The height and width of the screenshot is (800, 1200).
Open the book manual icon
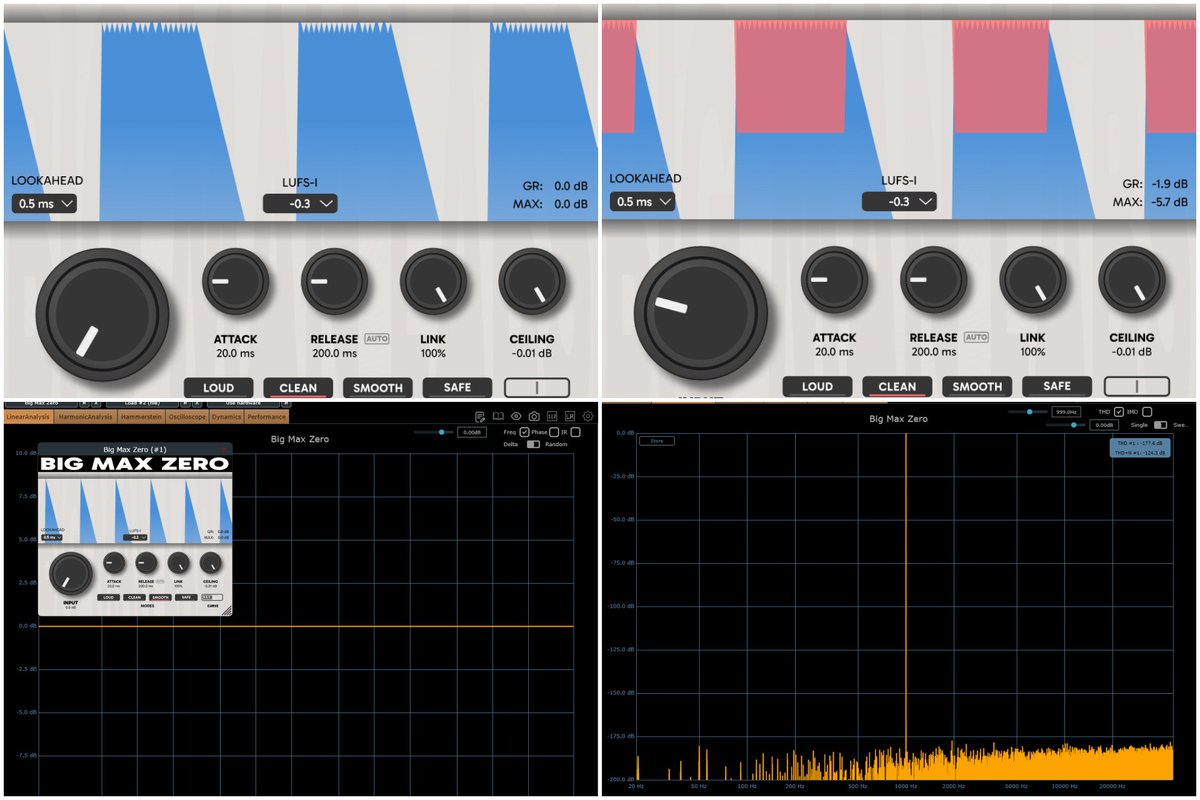click(x=498, y=416)
